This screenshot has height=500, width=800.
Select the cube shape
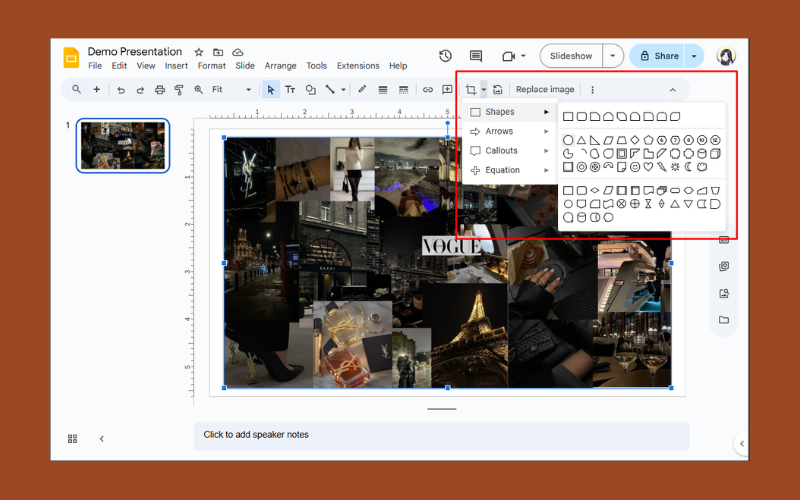click(x=715, y=154)
